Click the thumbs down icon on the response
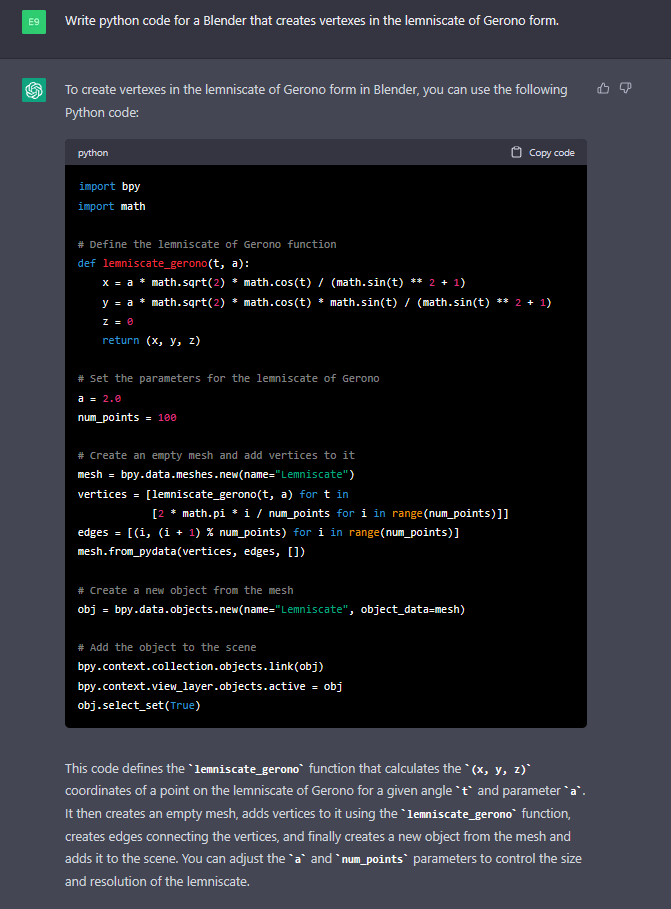 tap(626, 89)
